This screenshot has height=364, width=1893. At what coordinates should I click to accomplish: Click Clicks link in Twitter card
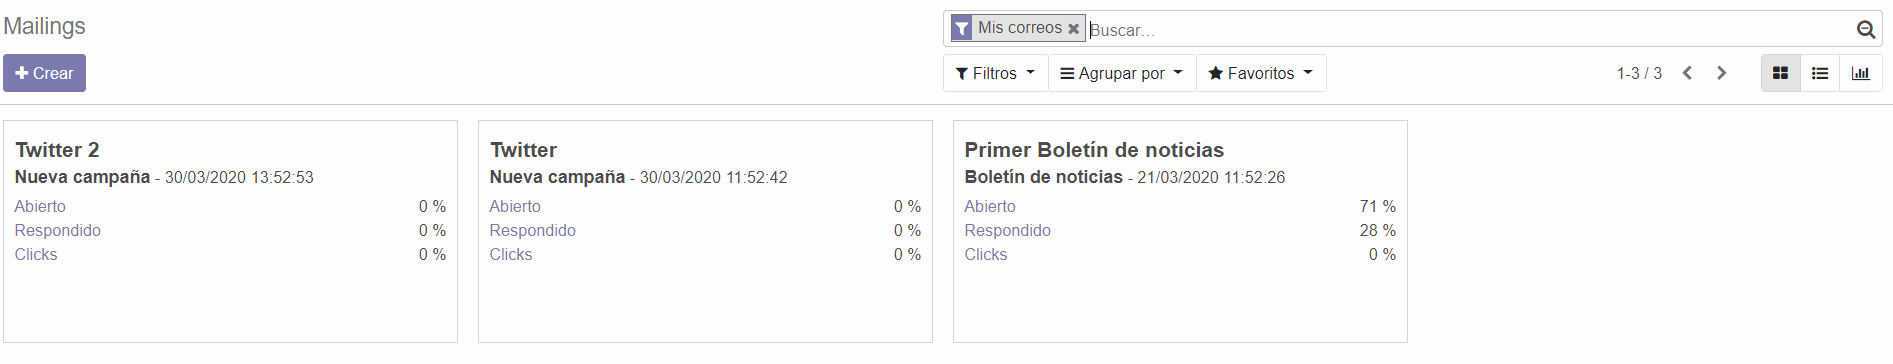click(x=510, y=254)
